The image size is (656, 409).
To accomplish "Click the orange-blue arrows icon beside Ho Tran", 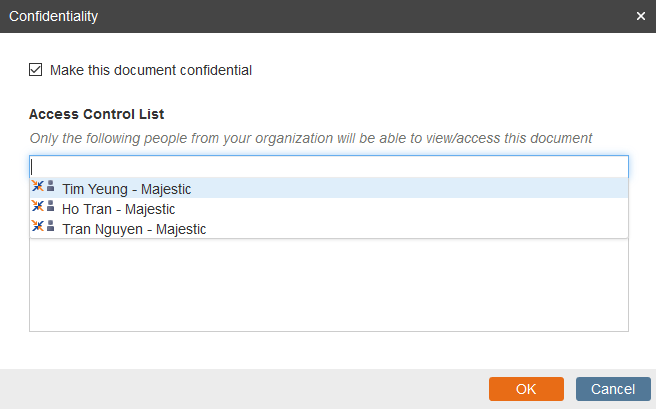I will pyautogui.click(x=38, y=206).
